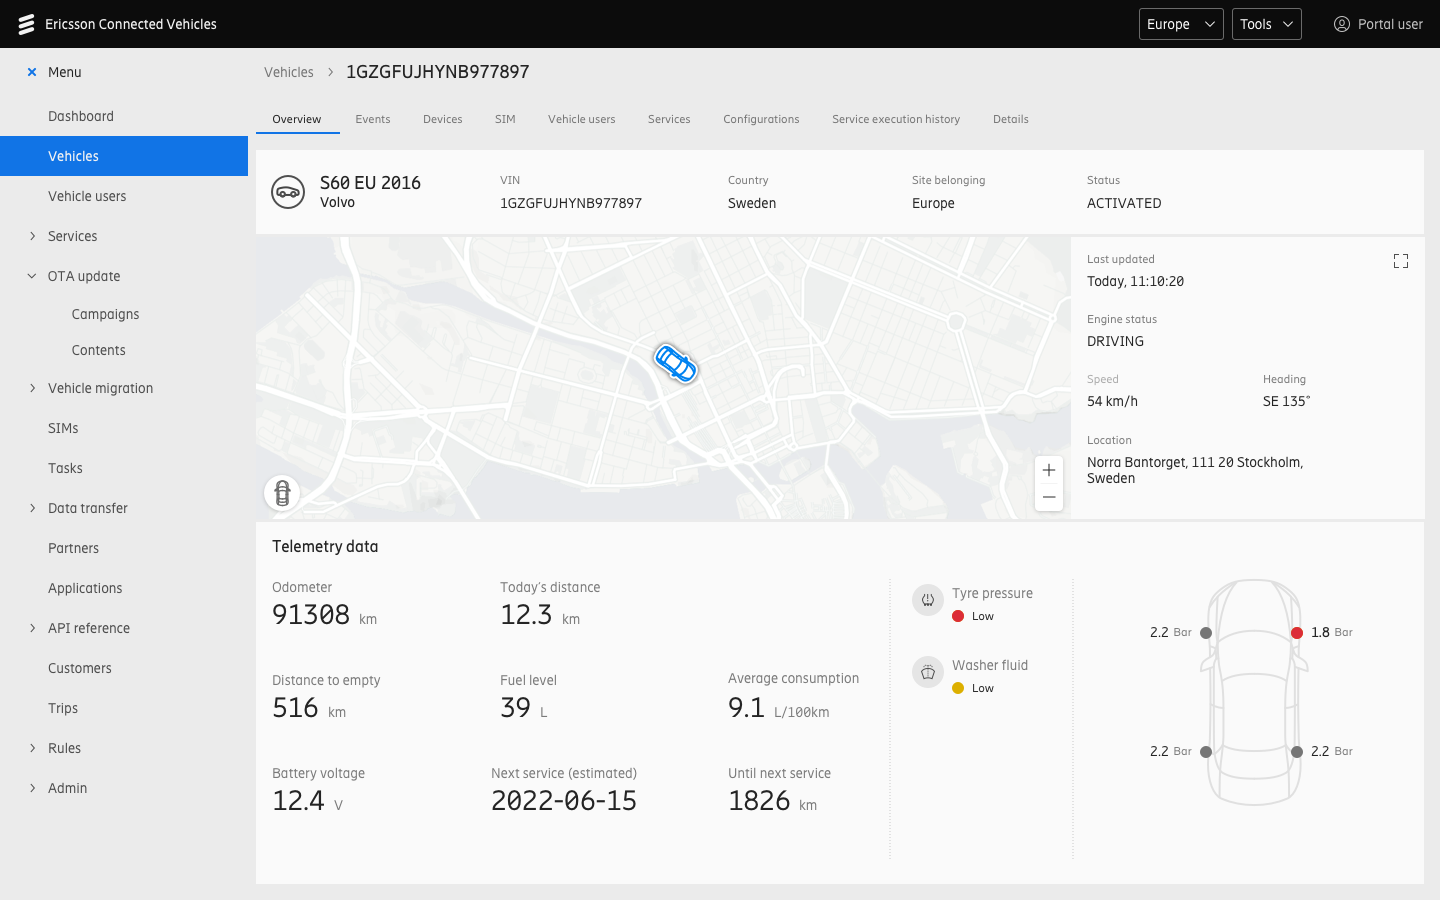Zoom out on the map

click(x=1048, y=497)
